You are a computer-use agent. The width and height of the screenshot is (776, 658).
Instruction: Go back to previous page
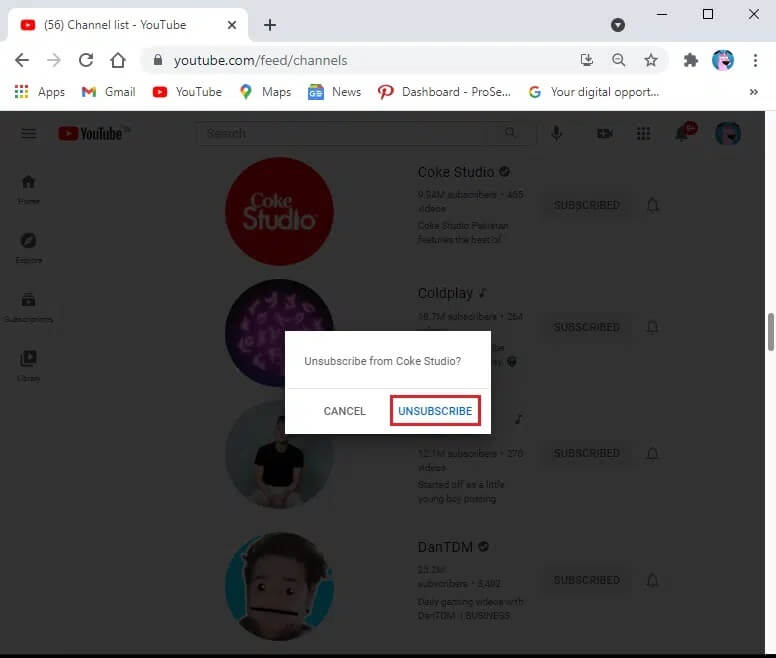click(x=22, y=60)
